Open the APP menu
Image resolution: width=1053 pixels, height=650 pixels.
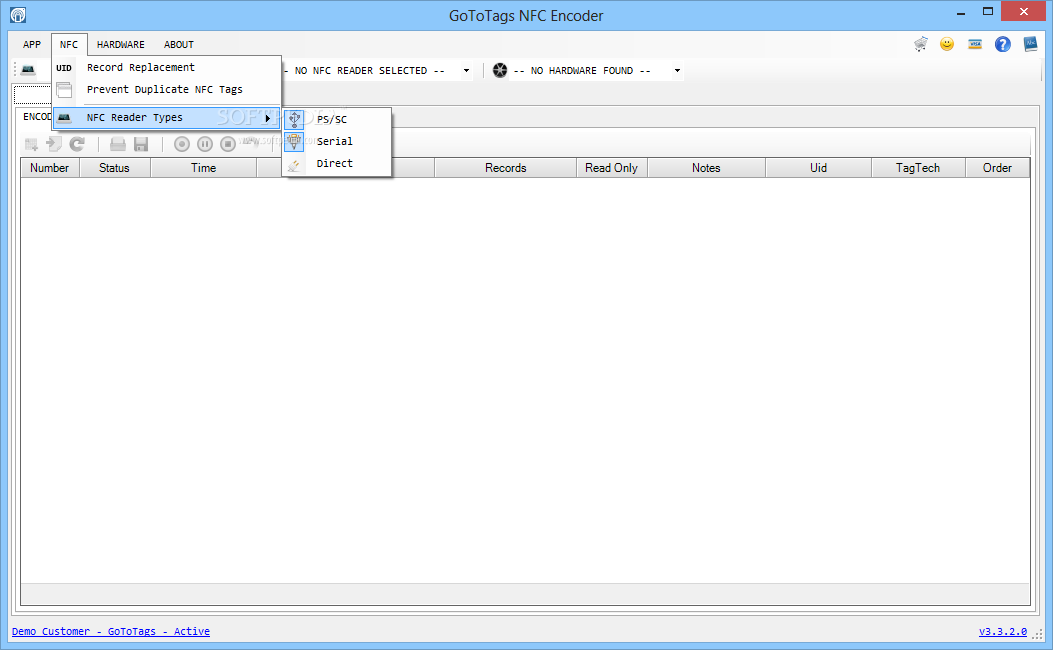point(32,44)
